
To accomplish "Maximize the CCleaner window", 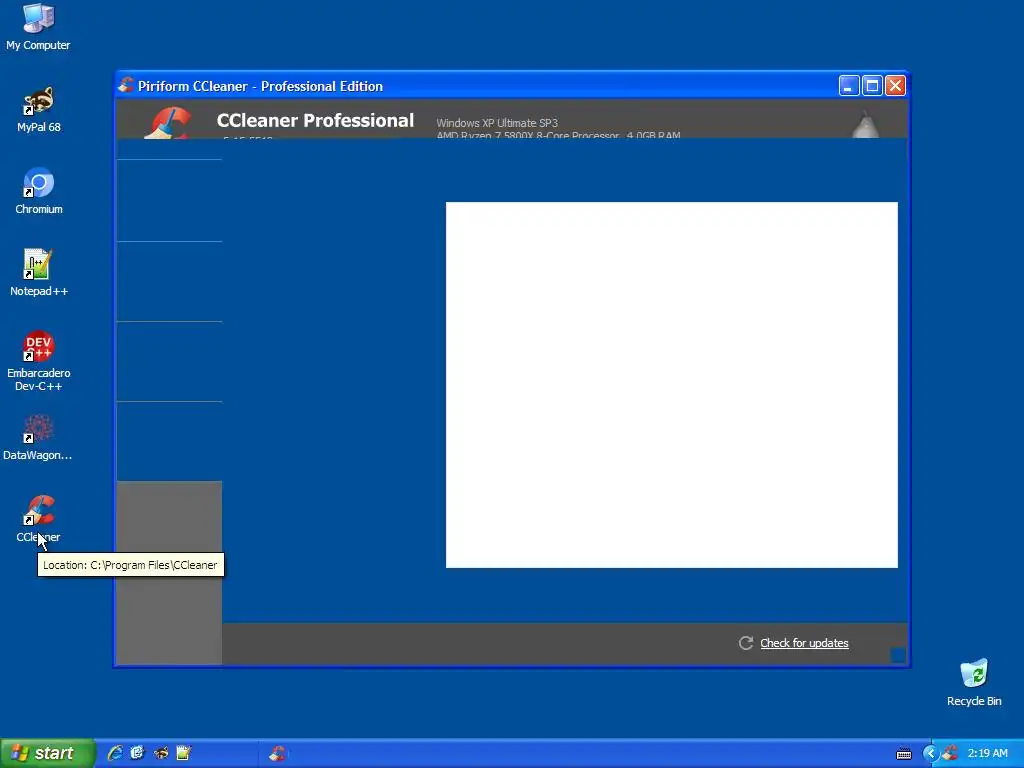I will 872,86.
